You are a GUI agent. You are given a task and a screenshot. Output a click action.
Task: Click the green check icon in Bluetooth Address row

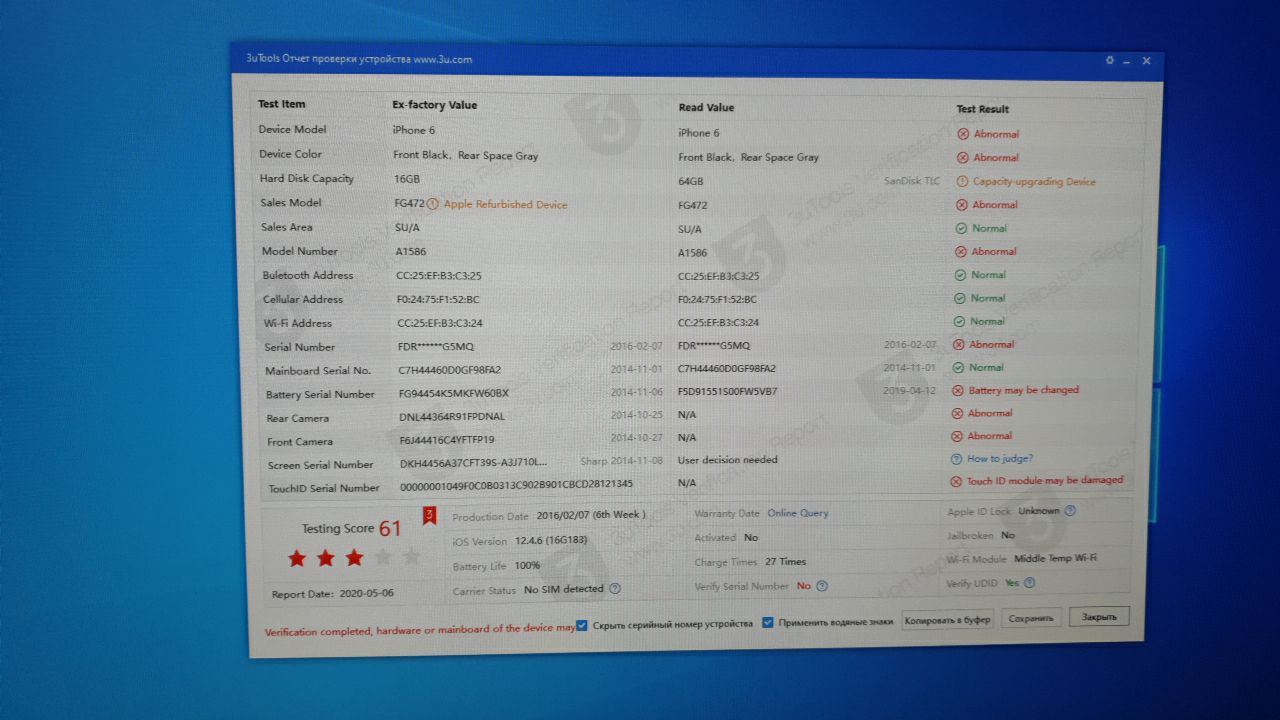(x=961, y=275)
